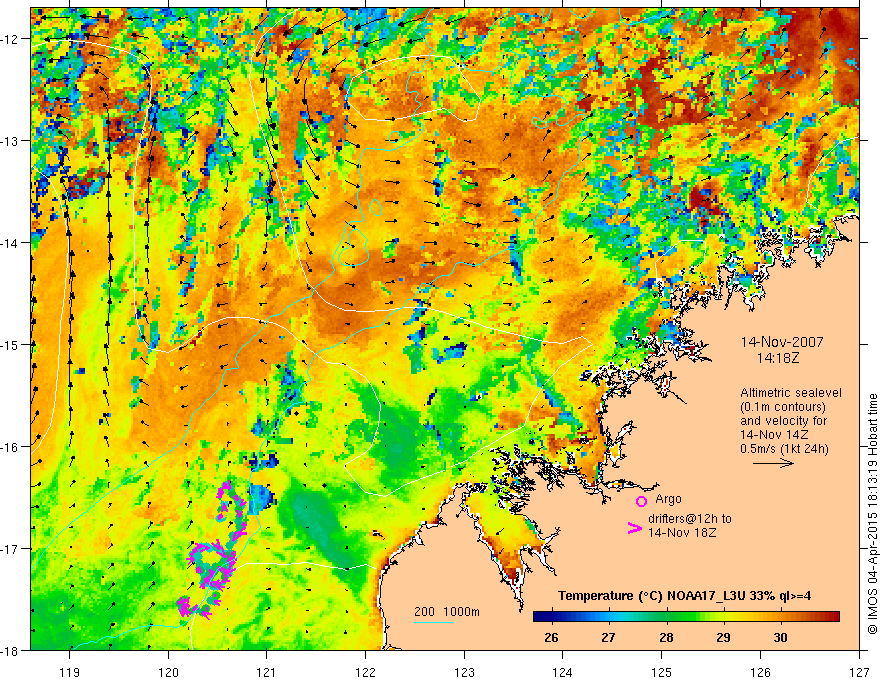Screen dimensions: 880x680
Task: Click the IMOS copyright timestamp text
Action: tap(872, 516)
